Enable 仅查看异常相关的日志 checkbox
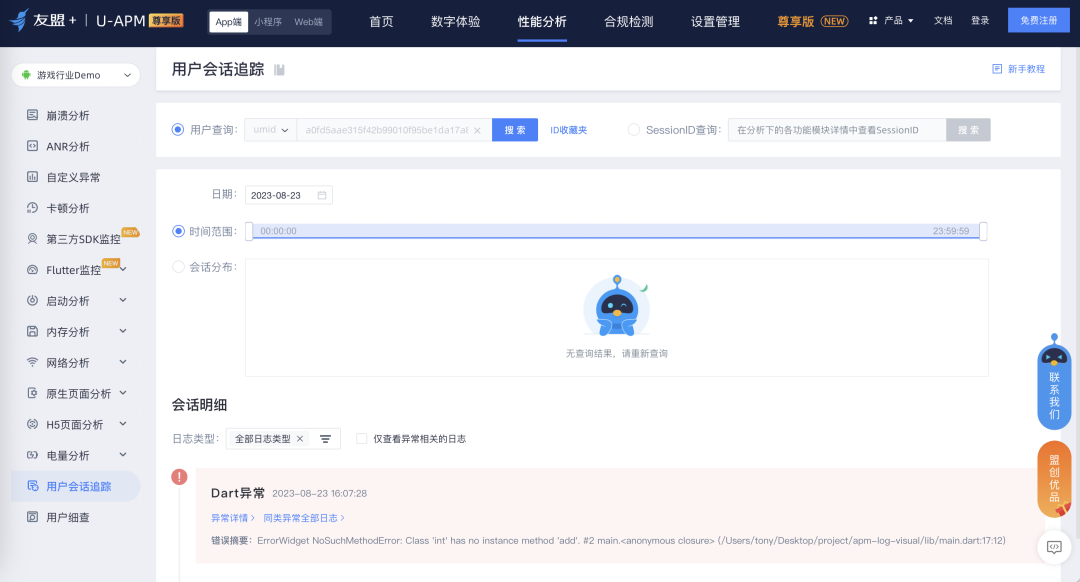 tap(361, 439)
